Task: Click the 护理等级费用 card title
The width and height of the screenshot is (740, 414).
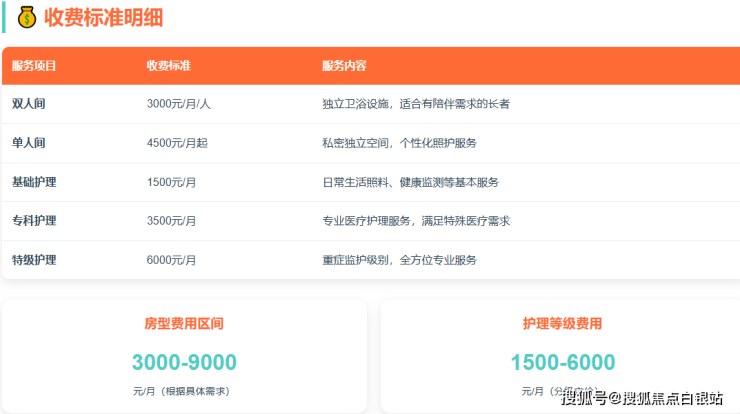Action: tap(562, 324)
